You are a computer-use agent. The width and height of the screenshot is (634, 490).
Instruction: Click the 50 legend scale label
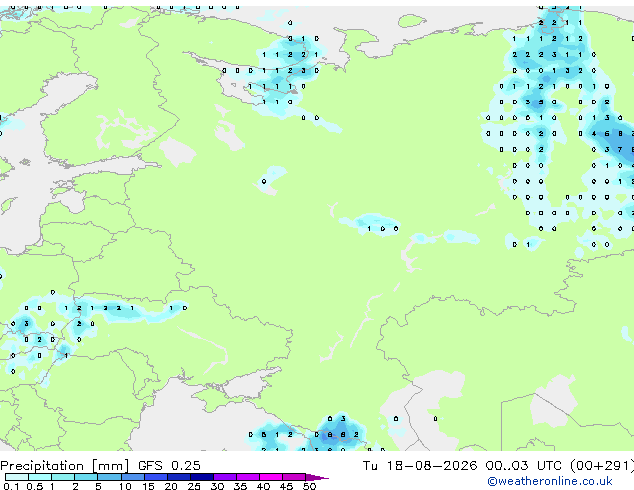310,486
